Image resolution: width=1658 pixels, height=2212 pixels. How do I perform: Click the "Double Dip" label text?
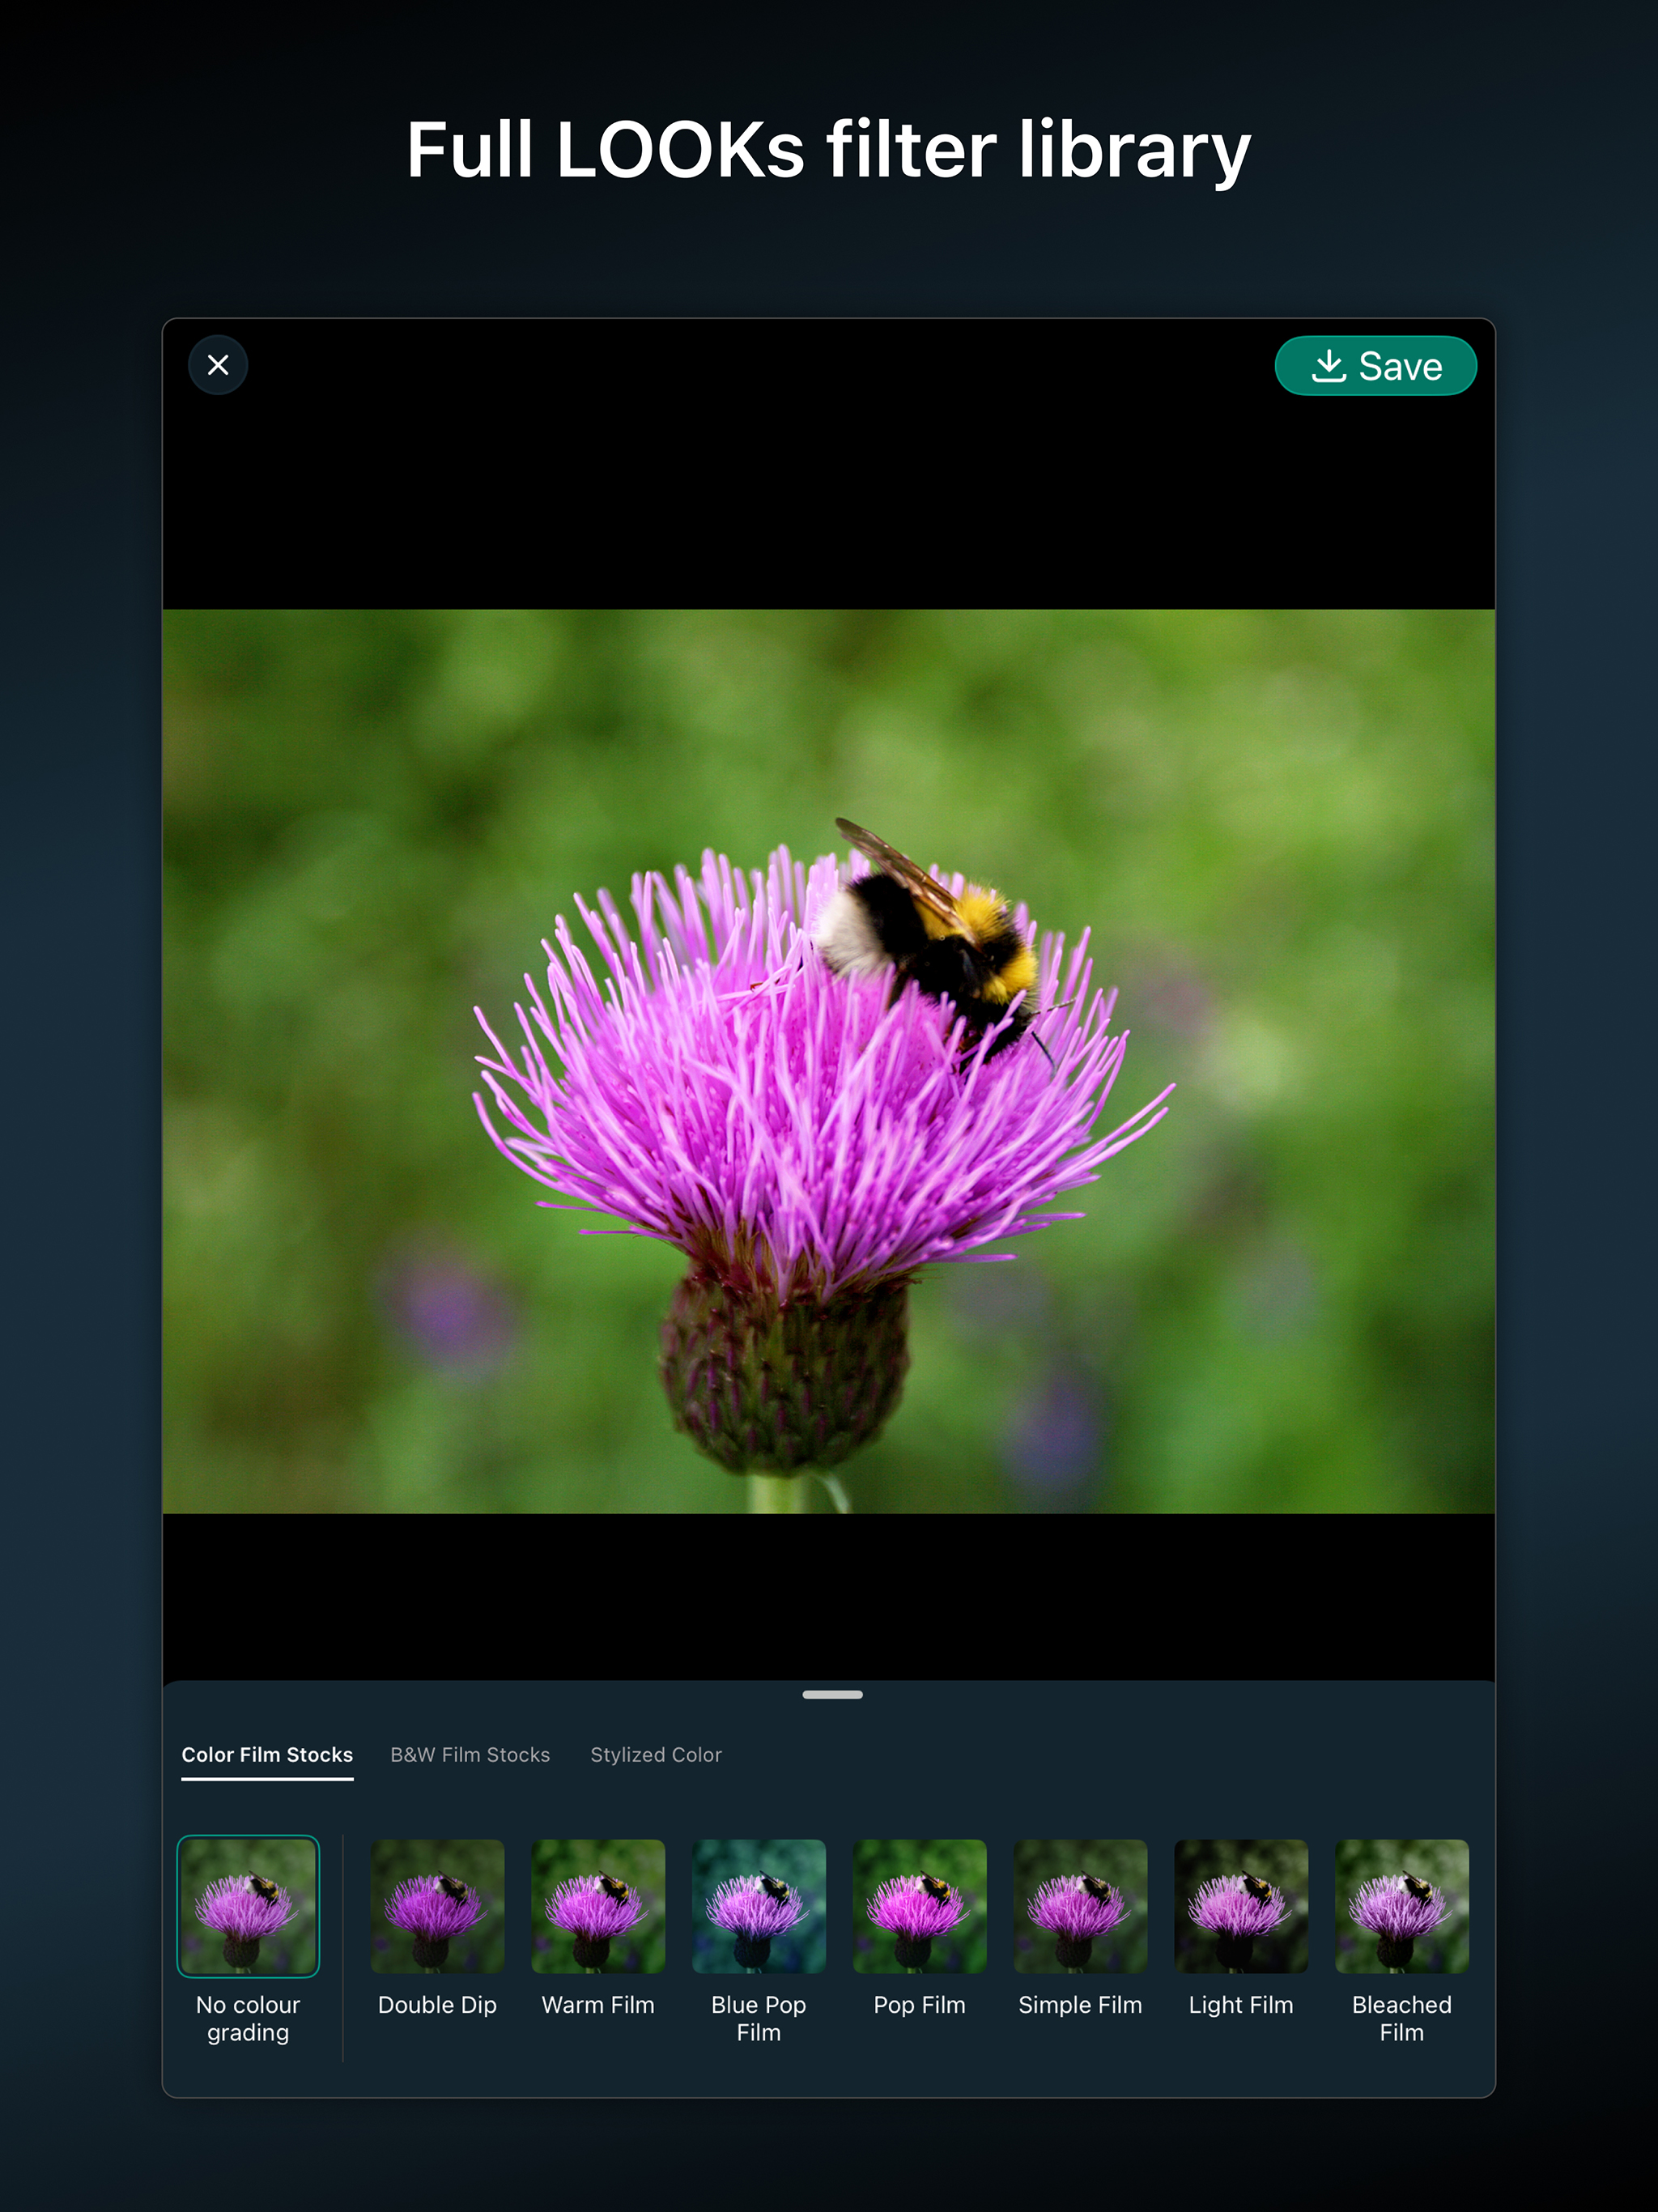click(437, 2004)
